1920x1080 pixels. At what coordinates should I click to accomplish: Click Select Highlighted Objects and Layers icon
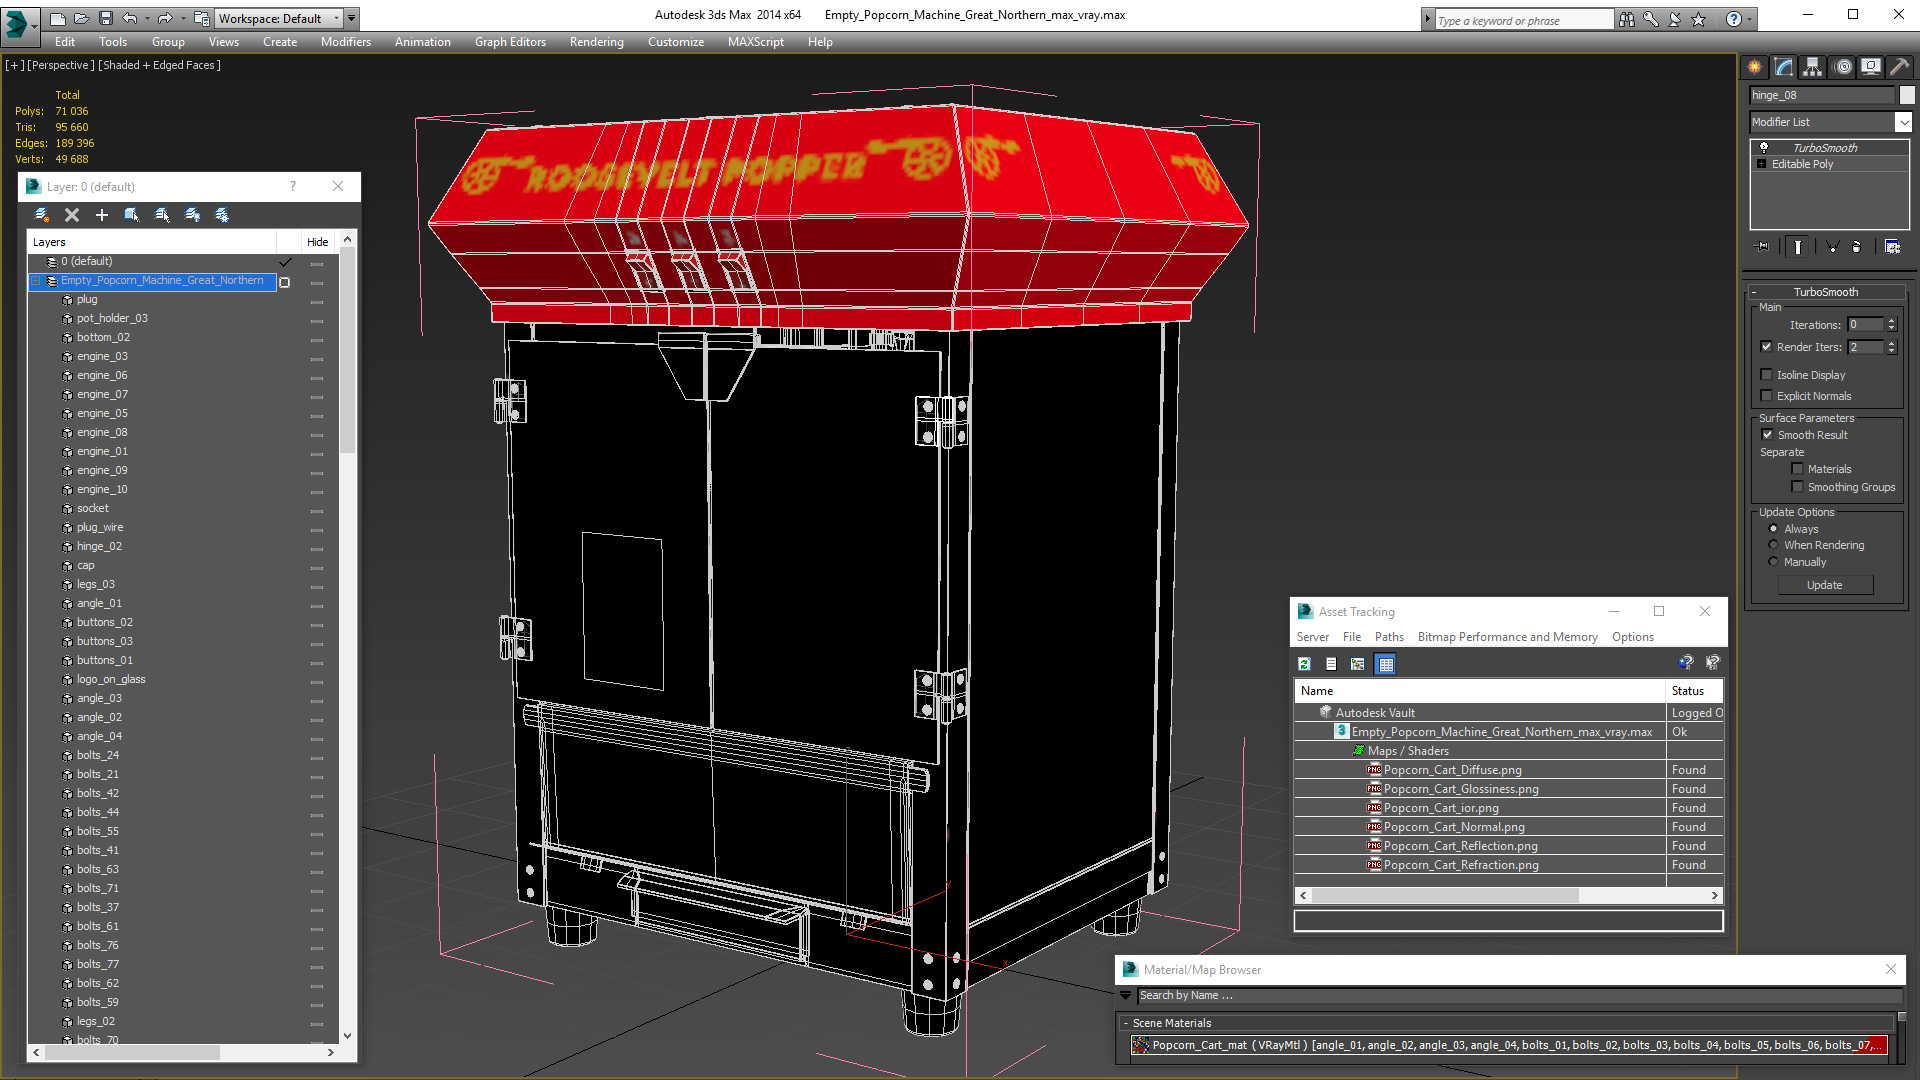click(132, 215)
